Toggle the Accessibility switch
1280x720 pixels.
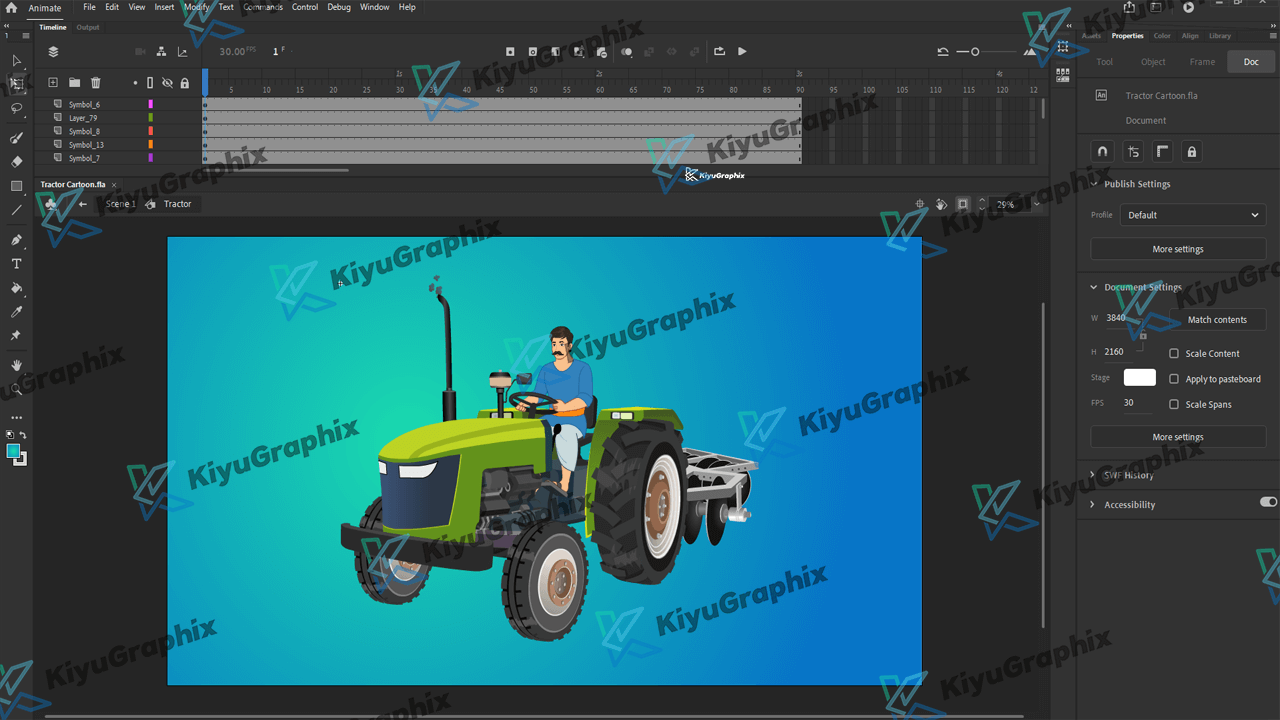pos(1268,502)
